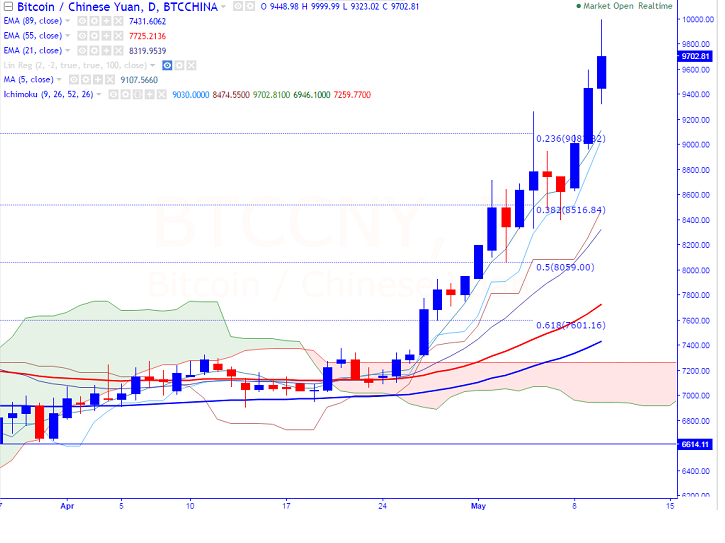Viewport: 725px width, 543px height.
Task: Click the Bitcoin / Chinese Yuan, D, BTCCHINA title
Action: [117, 7]
